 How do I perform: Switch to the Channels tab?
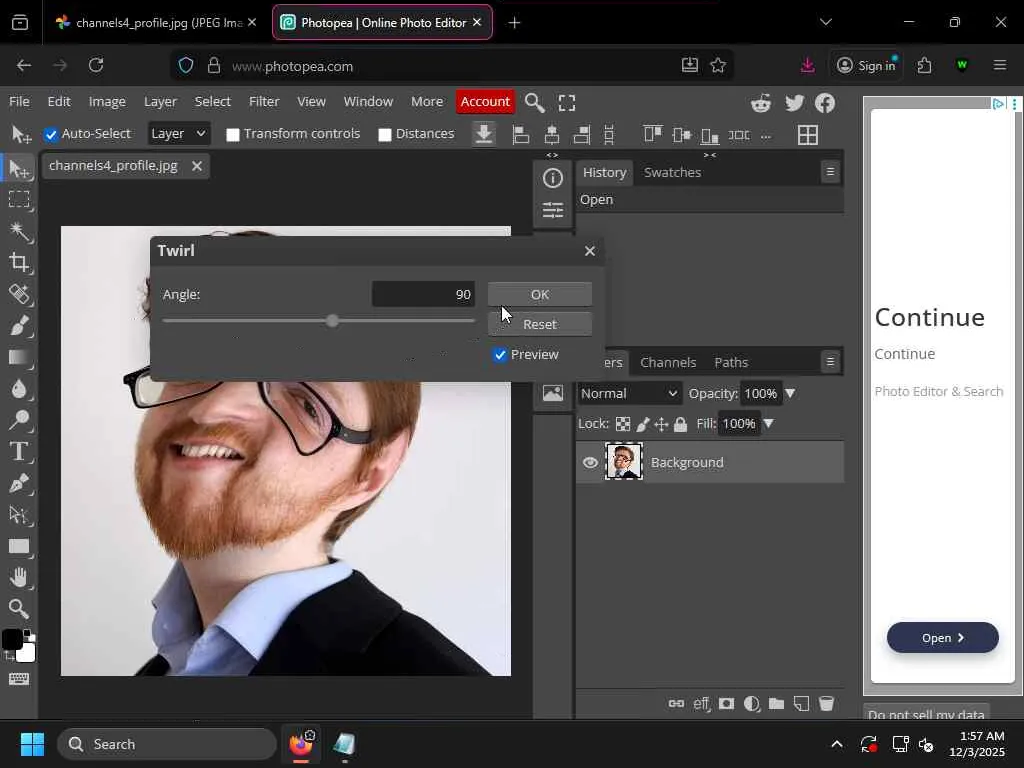coord(667,362)
